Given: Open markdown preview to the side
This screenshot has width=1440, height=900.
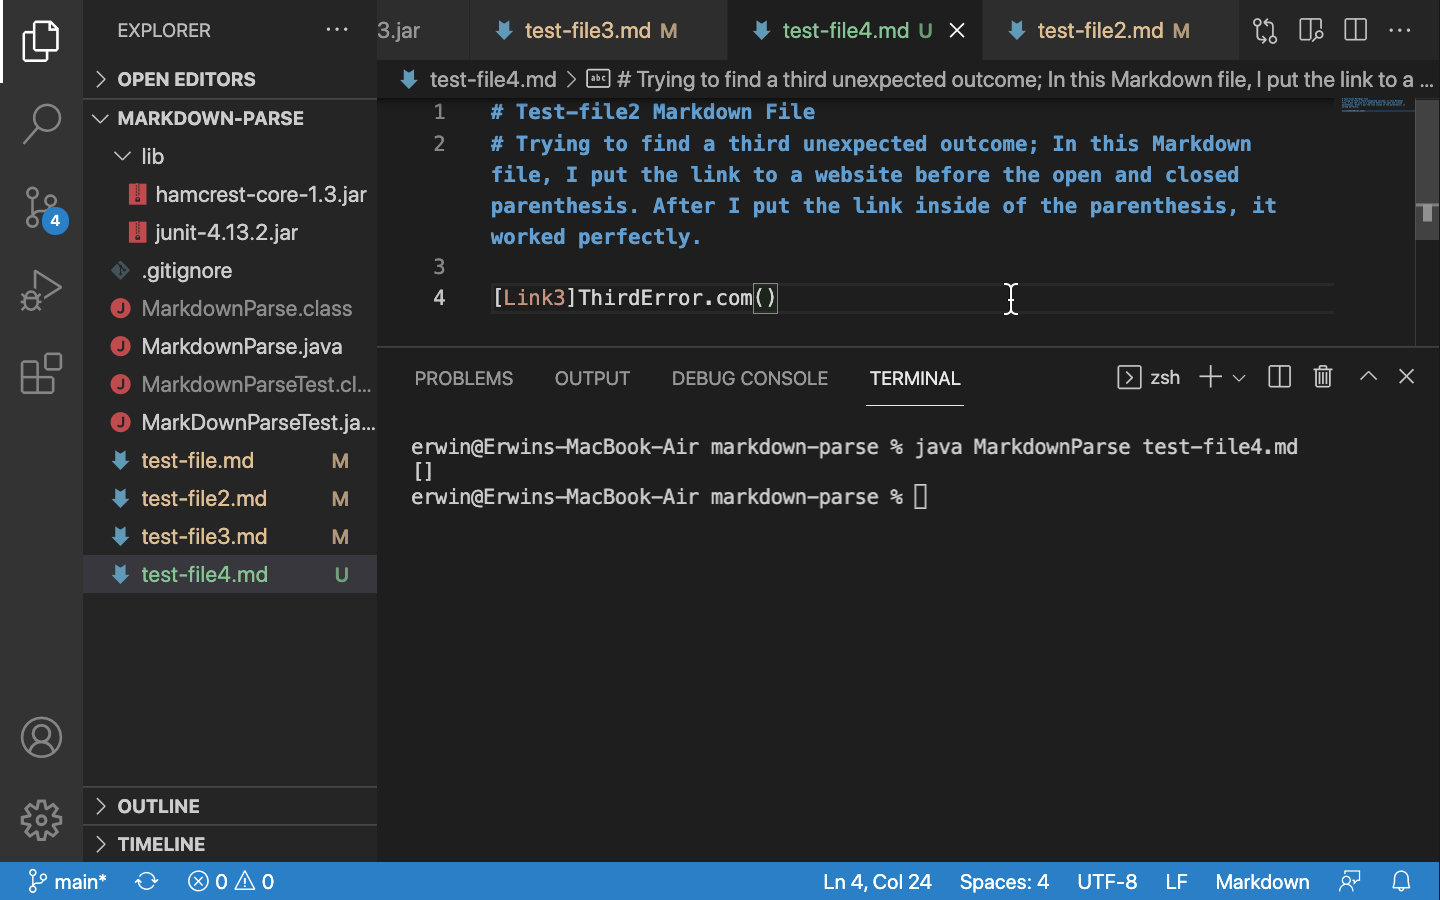Looking at the screenshot, I should click(1311, 30).
